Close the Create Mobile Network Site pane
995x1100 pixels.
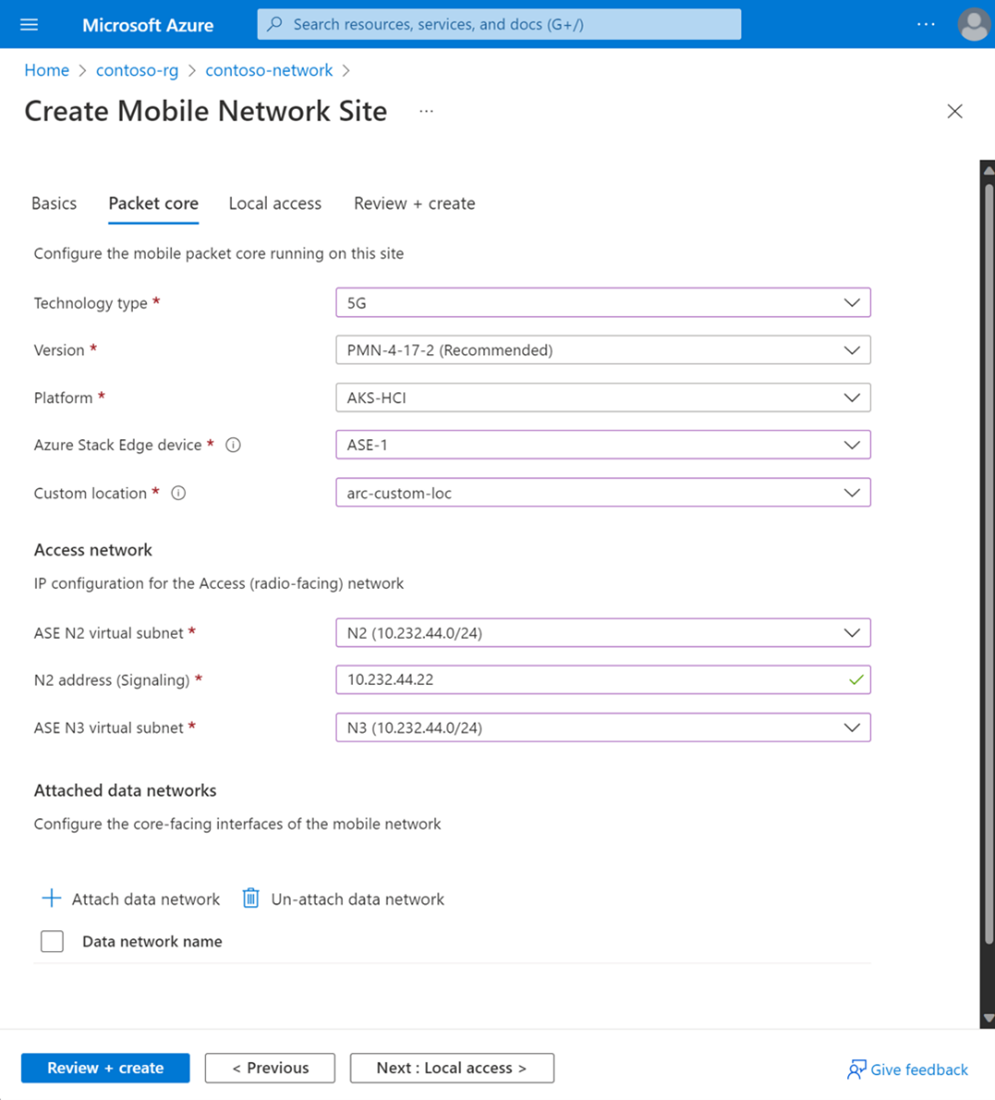coord(954,111)
